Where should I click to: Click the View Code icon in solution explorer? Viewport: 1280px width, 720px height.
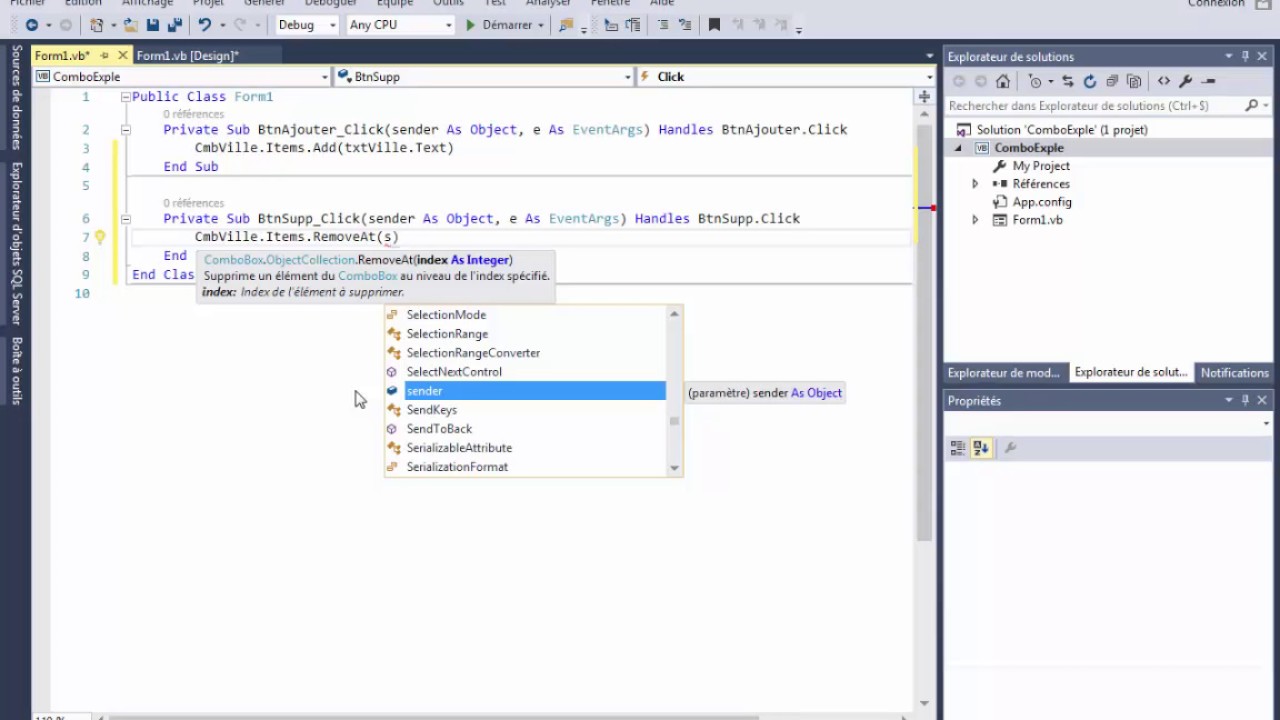[1164, 81]
